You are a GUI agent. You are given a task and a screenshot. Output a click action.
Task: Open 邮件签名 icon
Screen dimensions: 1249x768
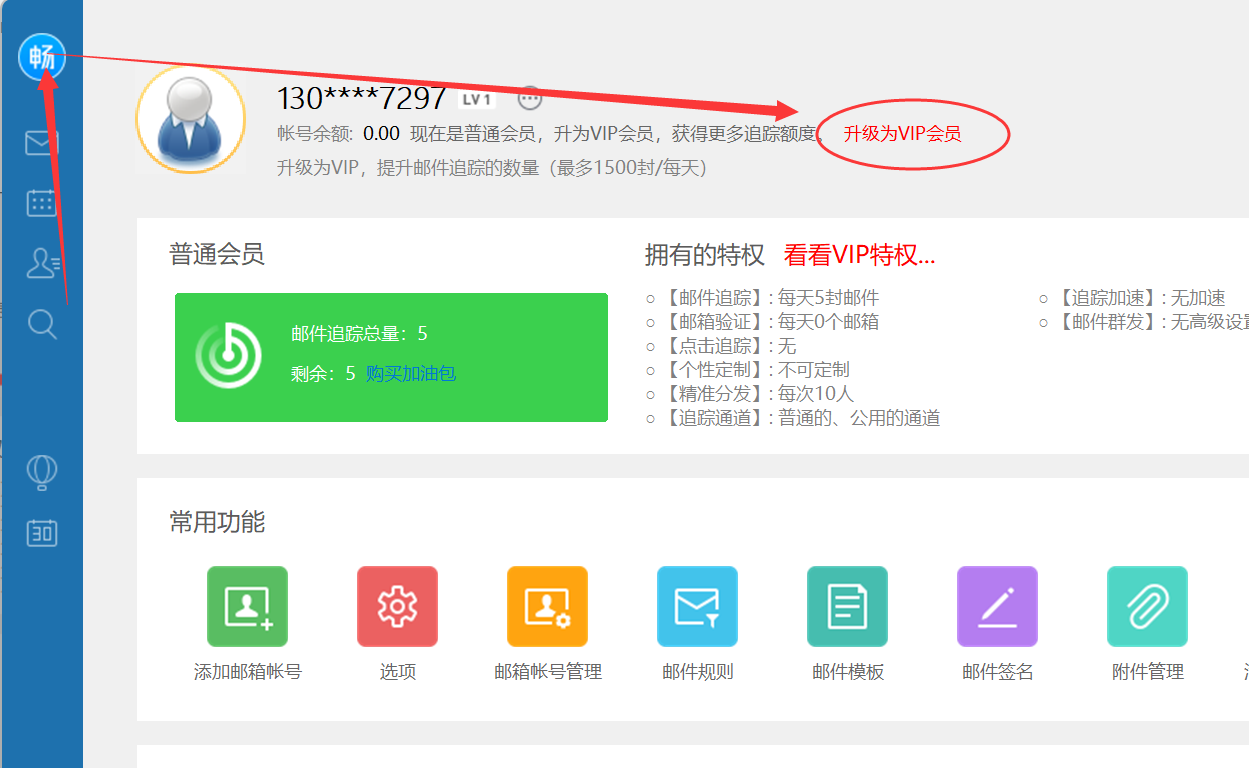point(997,606)
